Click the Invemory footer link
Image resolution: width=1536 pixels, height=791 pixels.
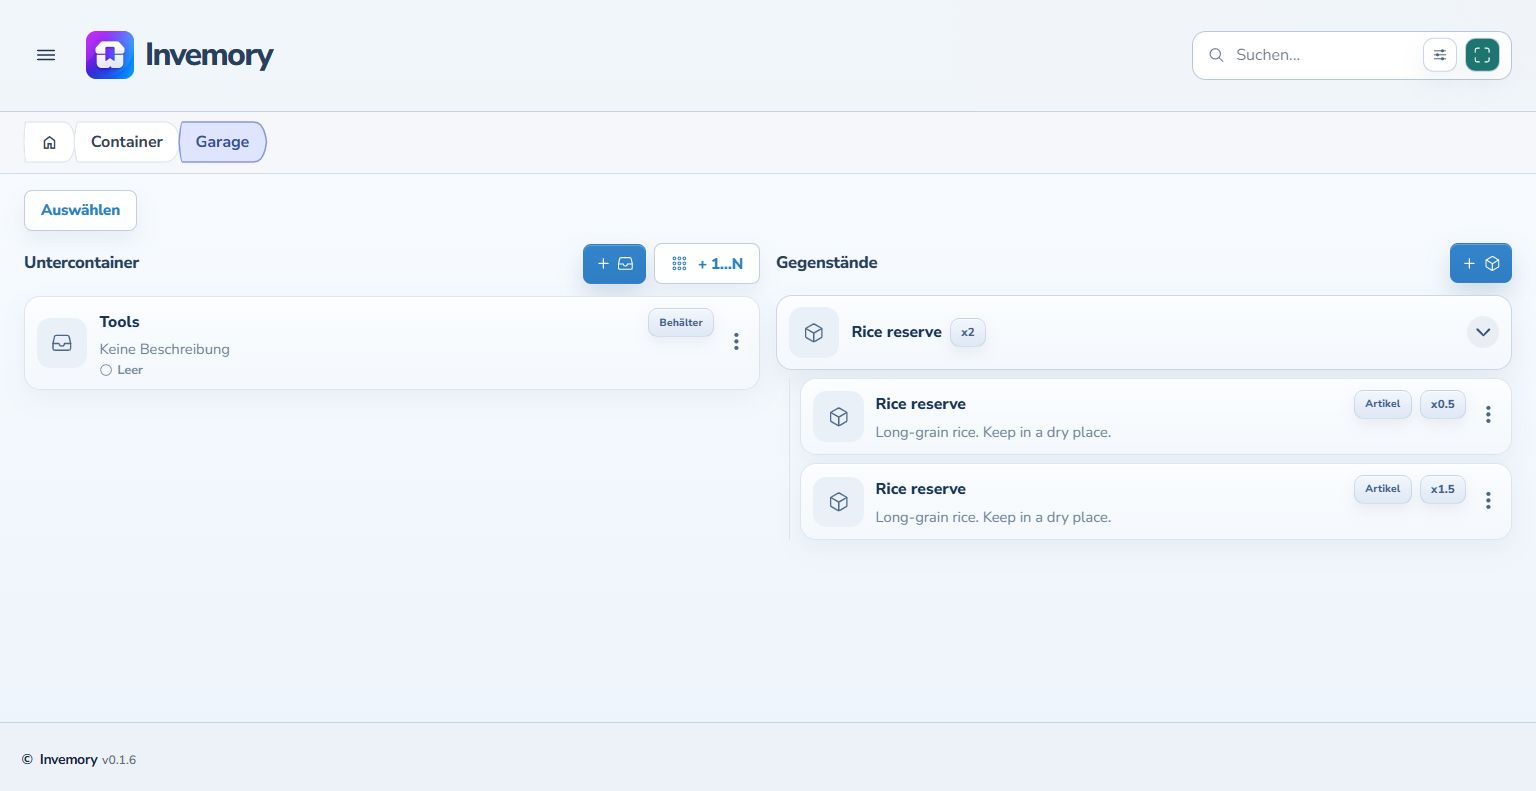(x=68, y=760)
